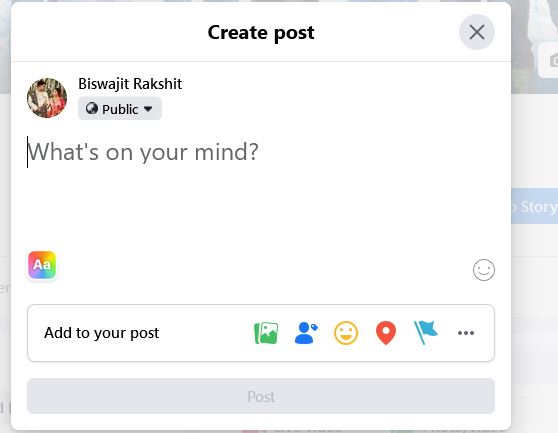
Task: Open Feeling/Activity via yellow smiley icon
Action: (346, 333)
